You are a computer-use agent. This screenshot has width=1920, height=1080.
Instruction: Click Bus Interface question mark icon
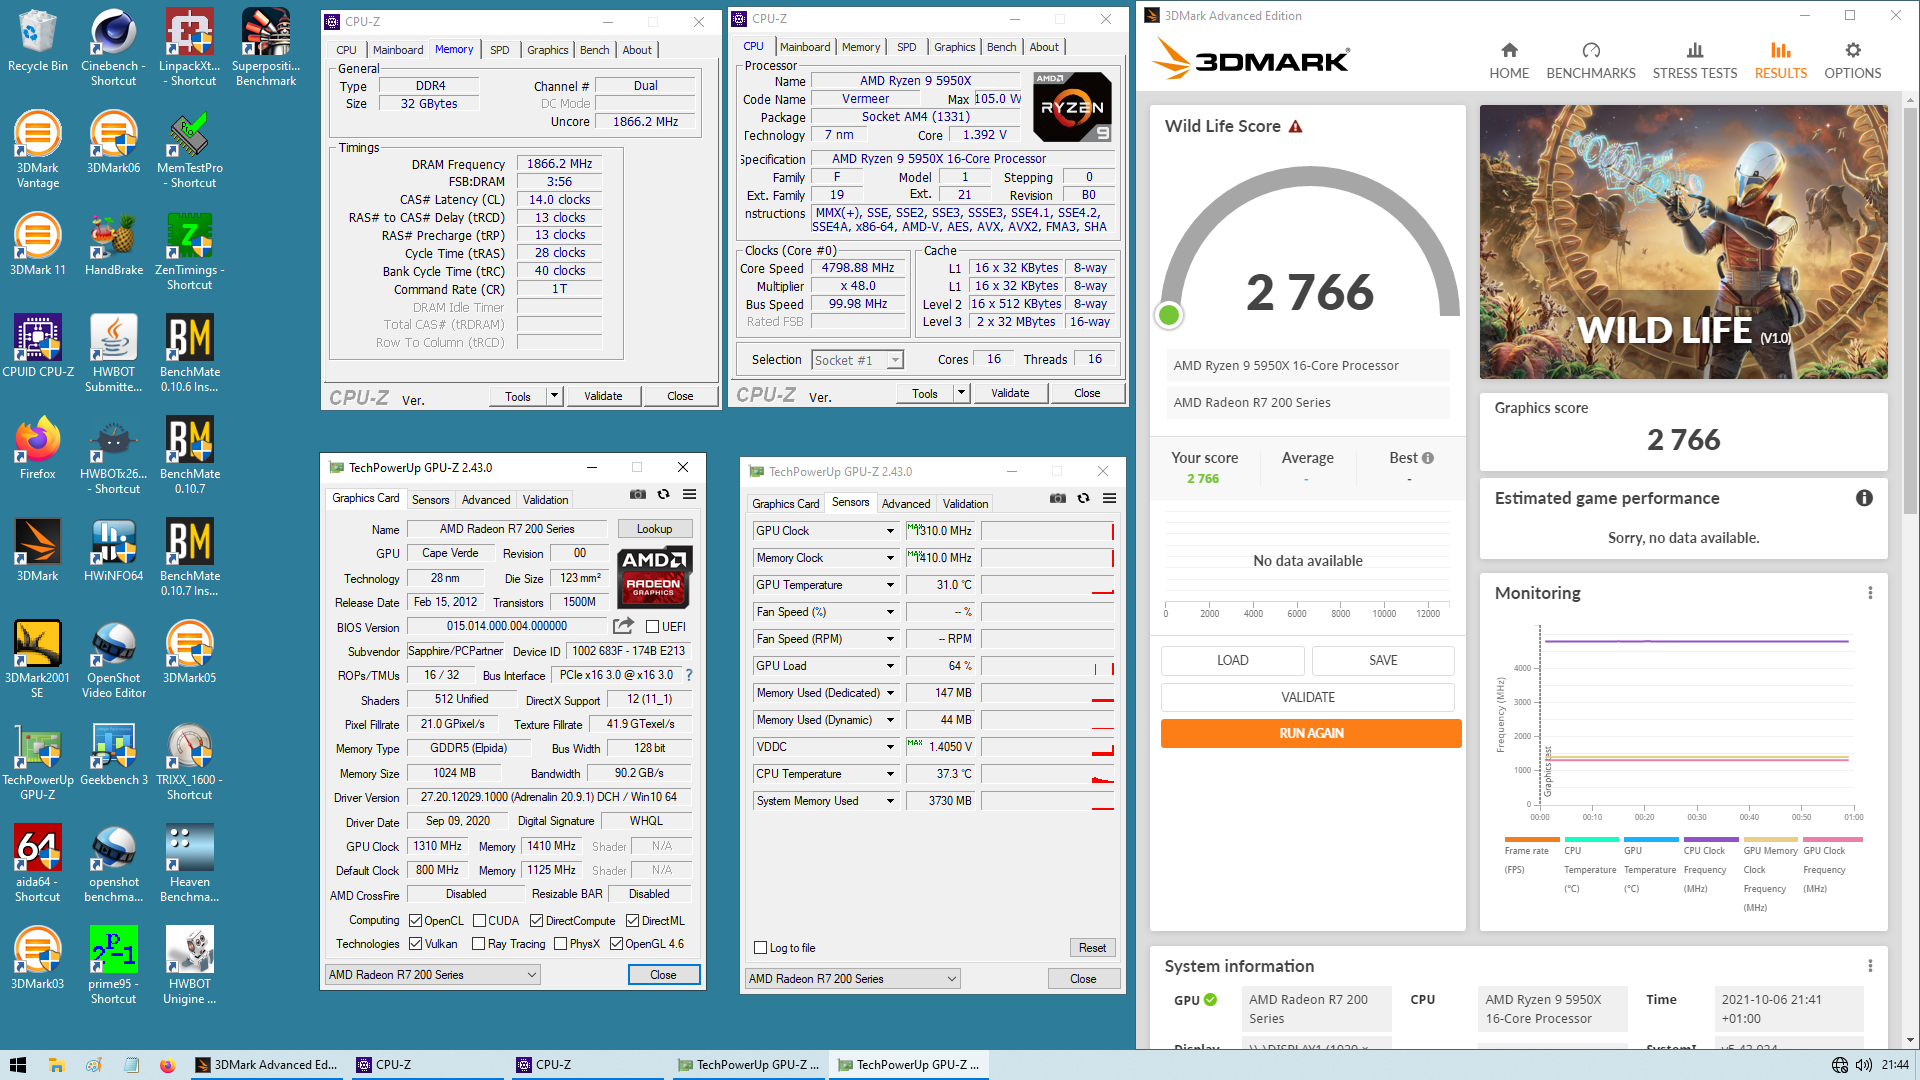pyautogui.click(x=689, y=675)
